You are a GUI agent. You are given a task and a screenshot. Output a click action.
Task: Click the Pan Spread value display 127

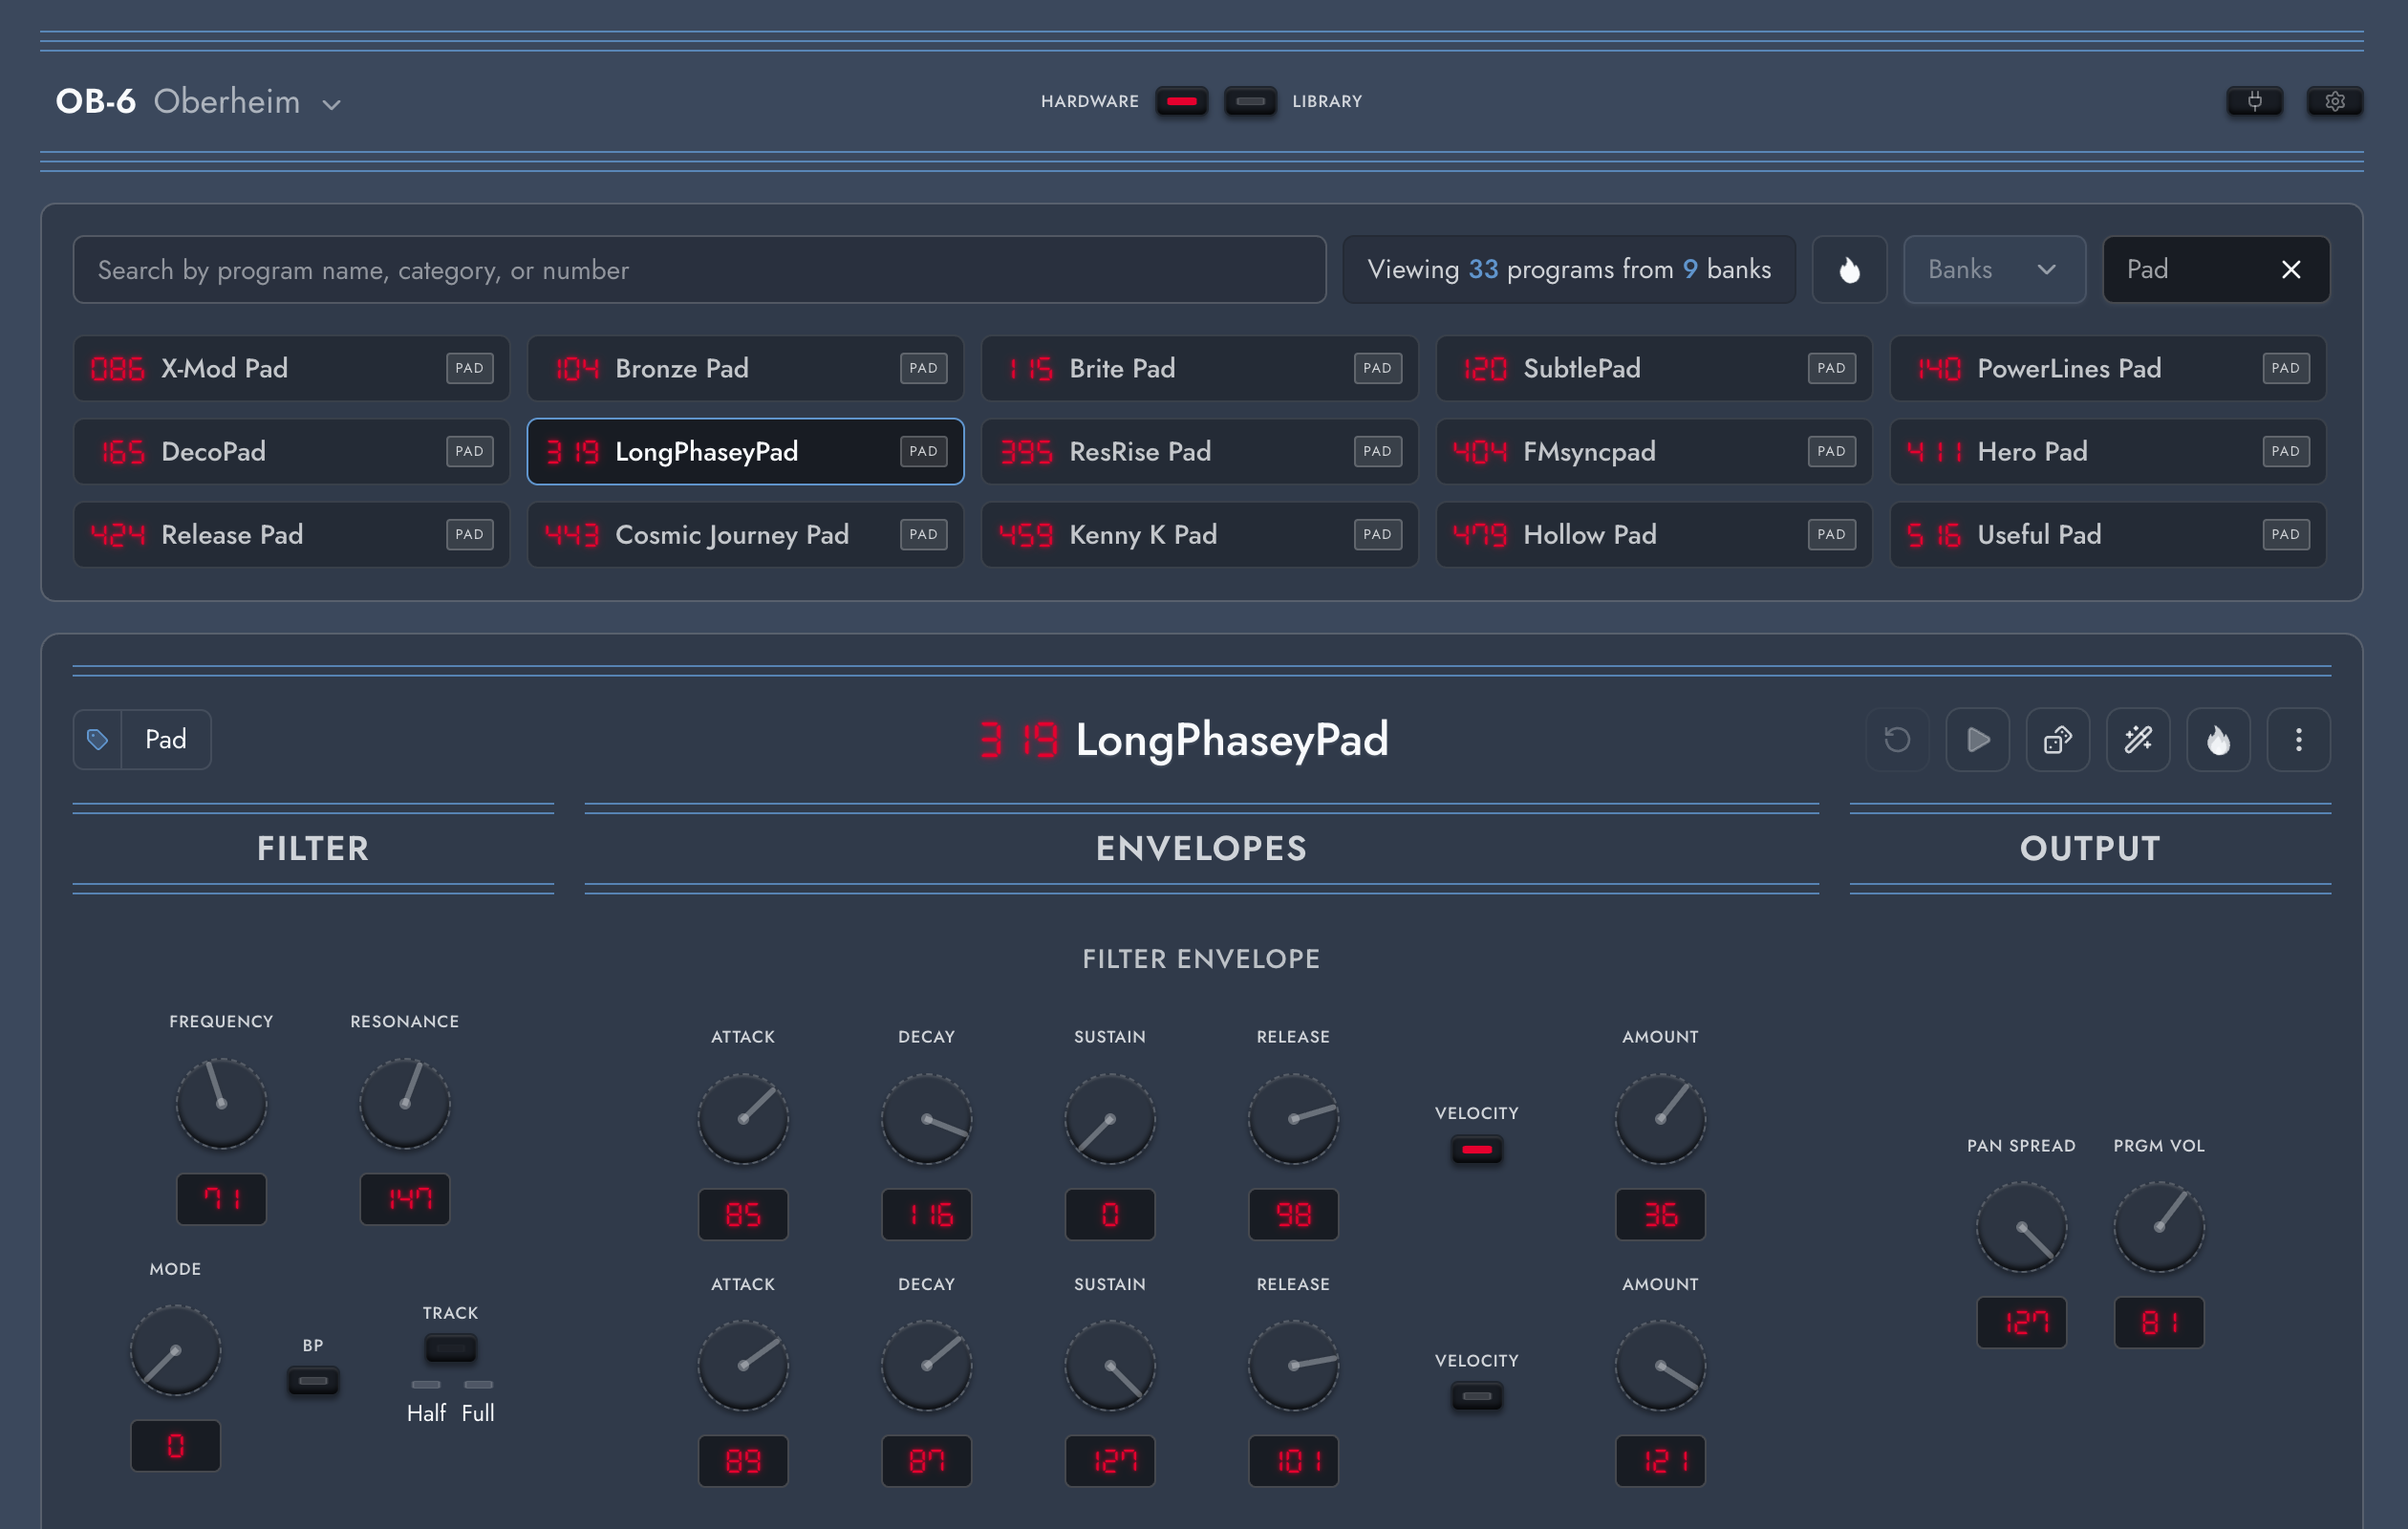pos(2021,1322)
